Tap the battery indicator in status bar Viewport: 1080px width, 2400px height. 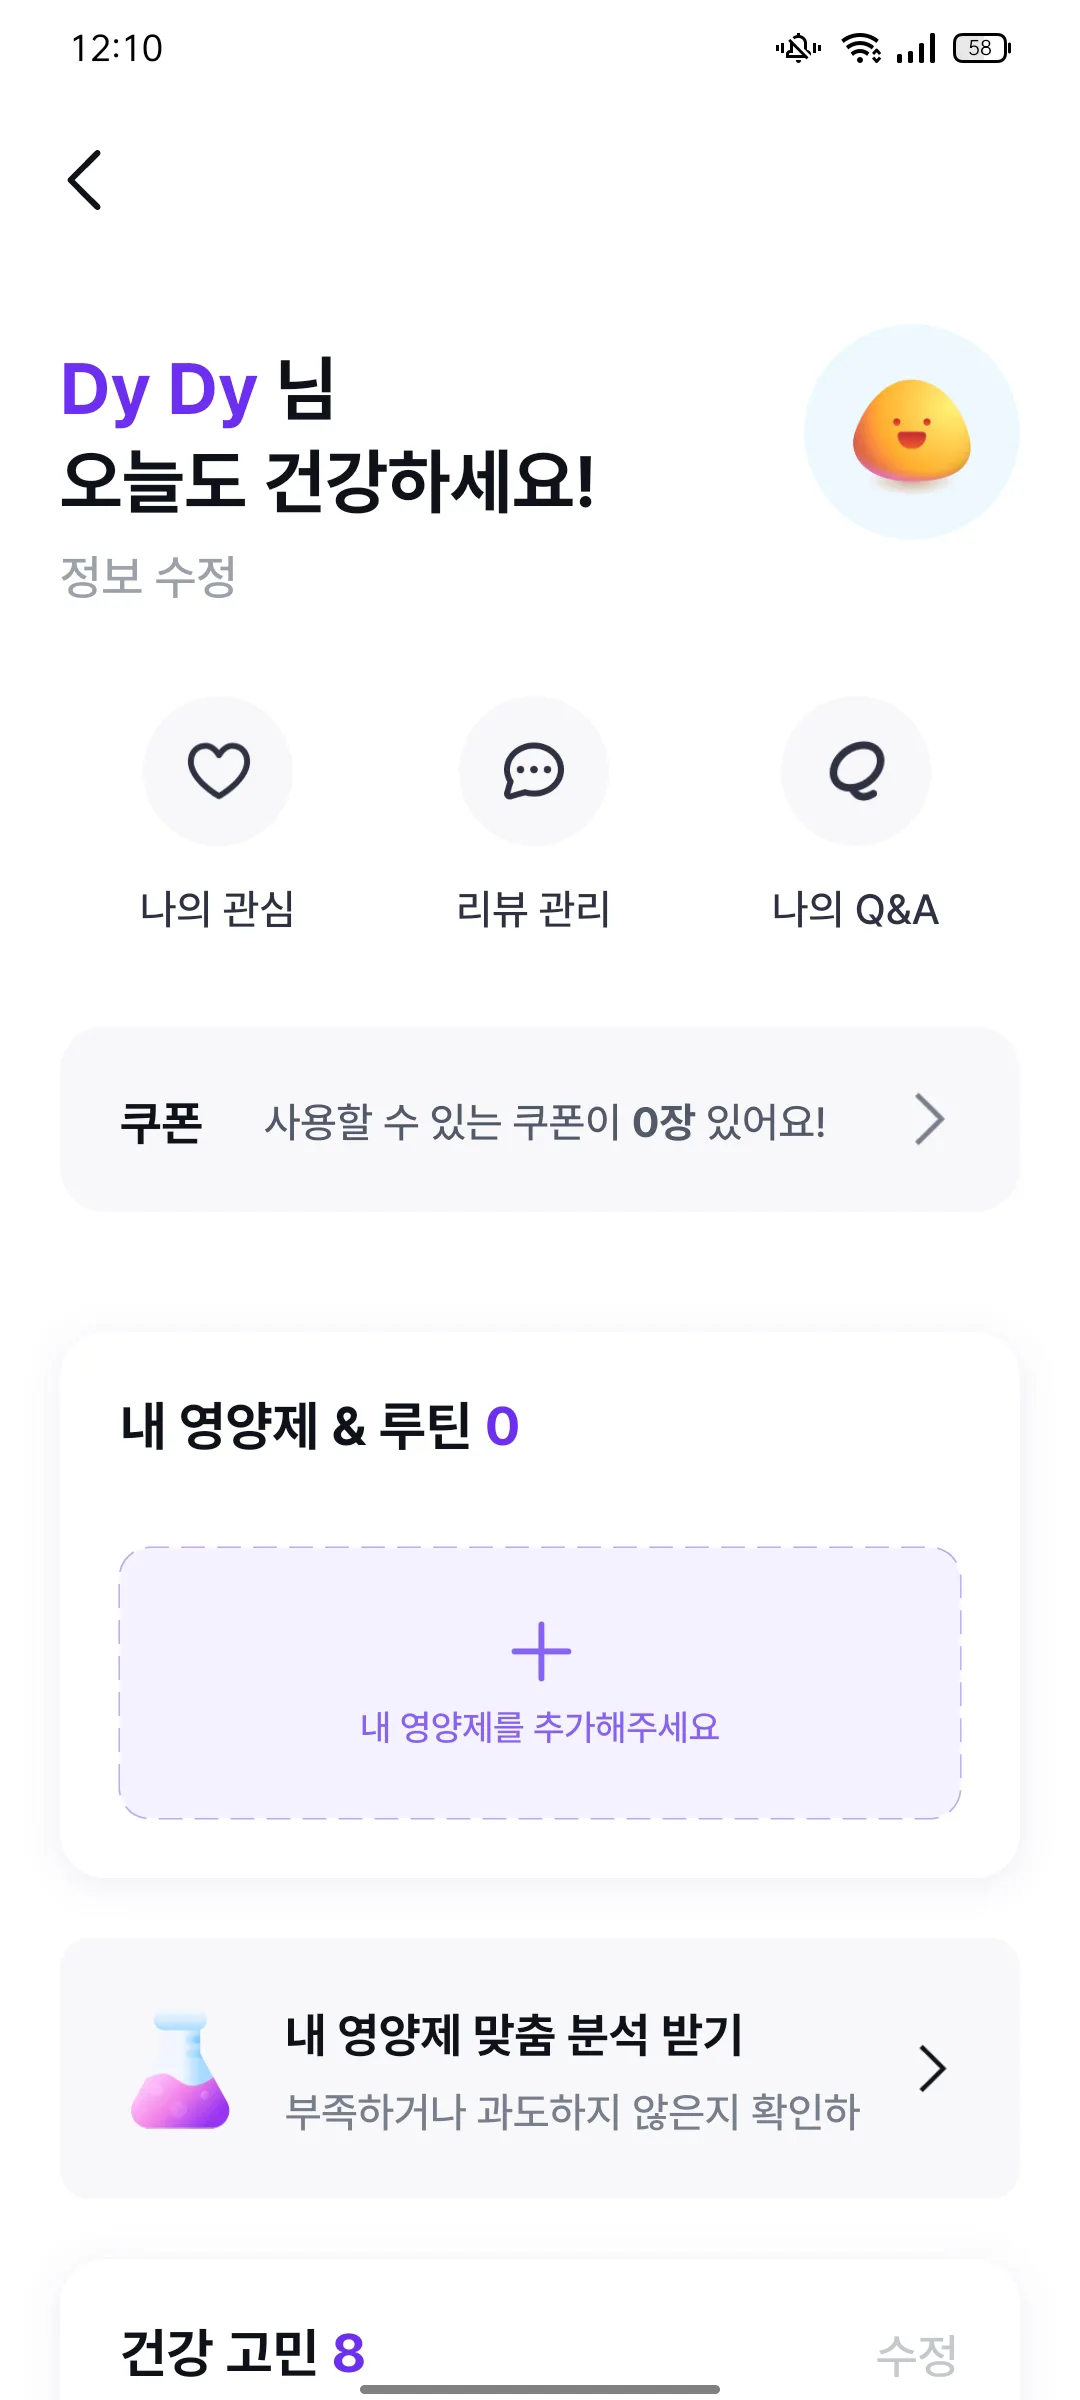click(982, 48)
